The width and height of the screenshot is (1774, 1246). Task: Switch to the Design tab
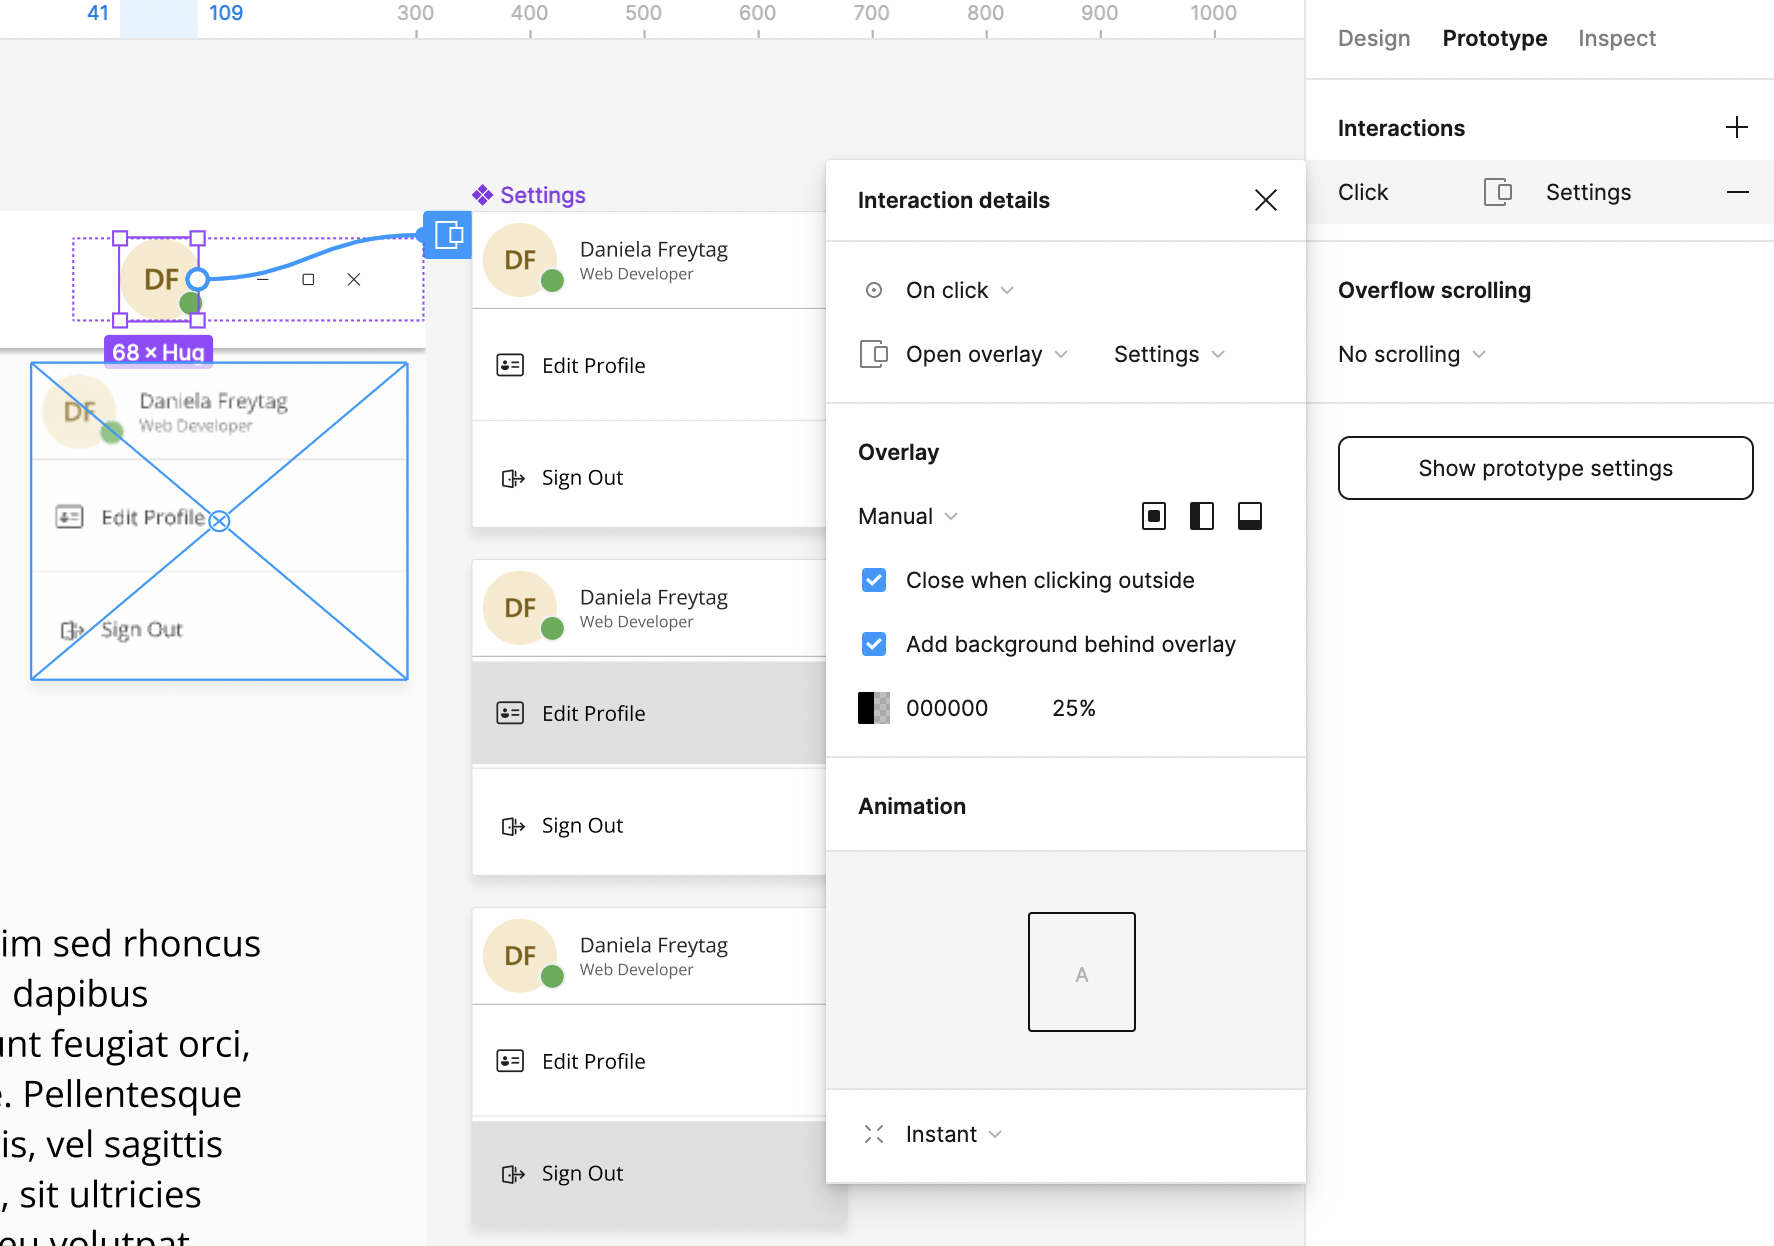coord(1374,38)
